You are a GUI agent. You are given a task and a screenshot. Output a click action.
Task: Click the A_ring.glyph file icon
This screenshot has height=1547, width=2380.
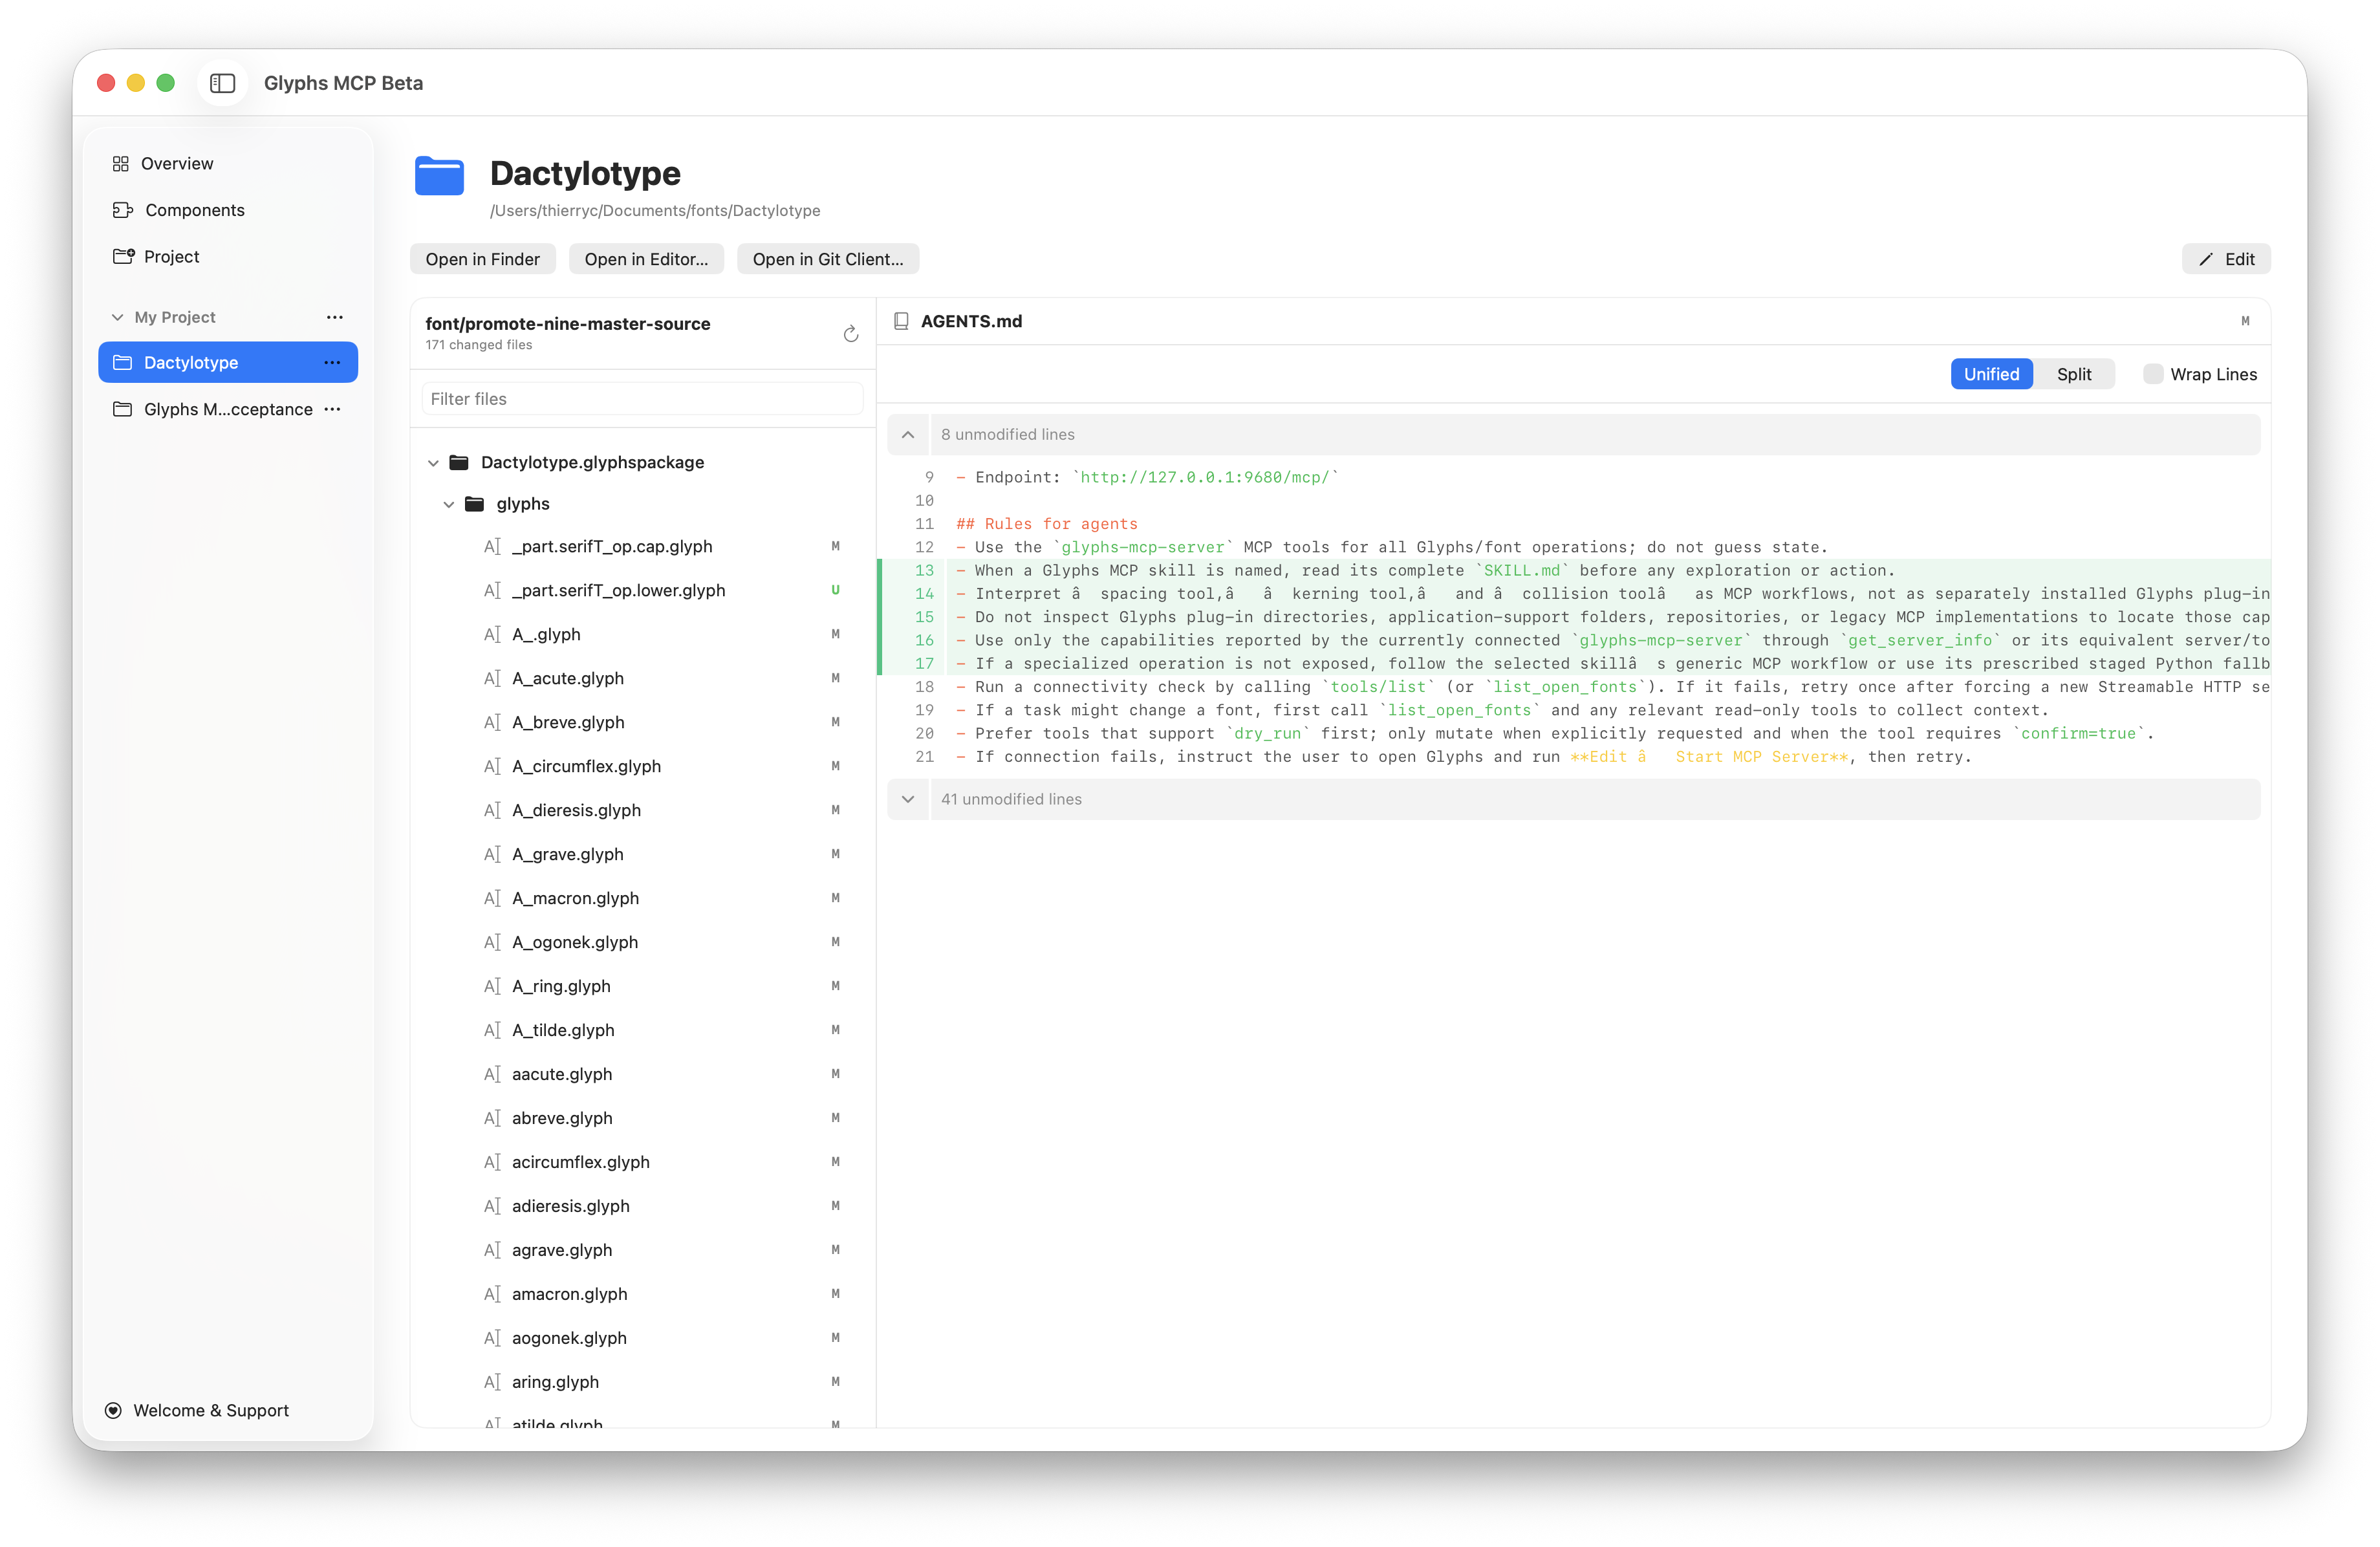pos(492,986)
